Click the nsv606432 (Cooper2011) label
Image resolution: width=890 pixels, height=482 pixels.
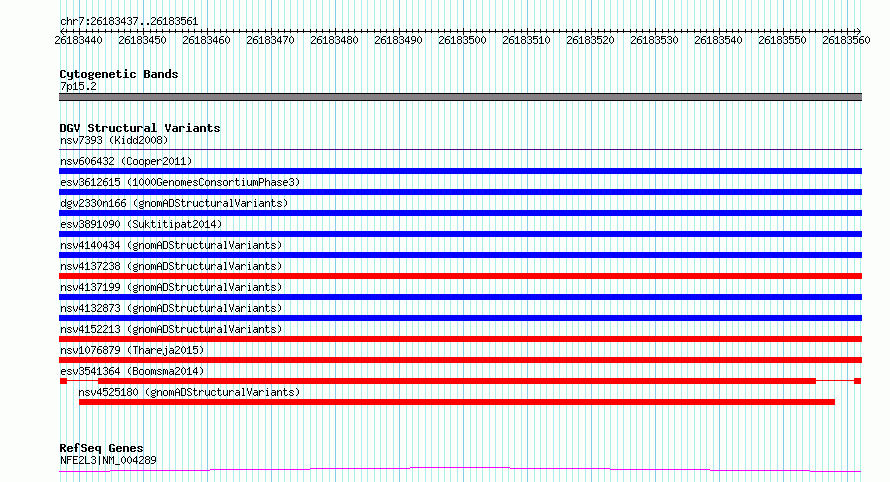point(126,161)
